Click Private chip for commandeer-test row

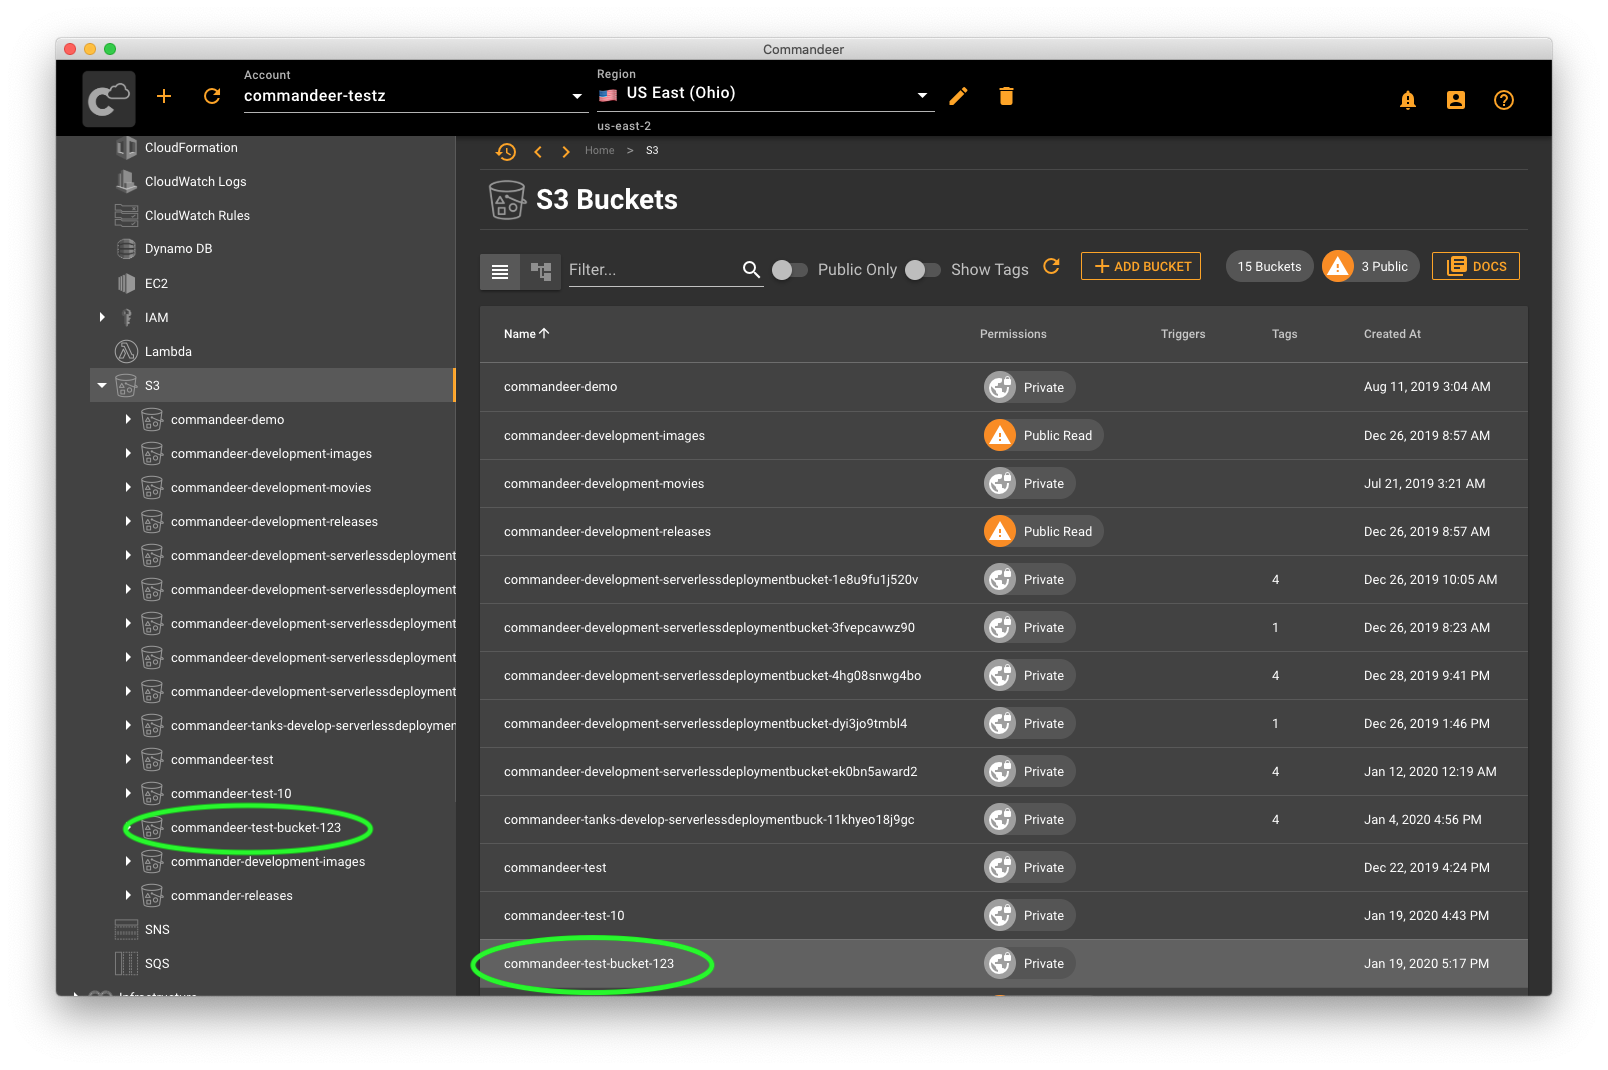(1029, 867)
